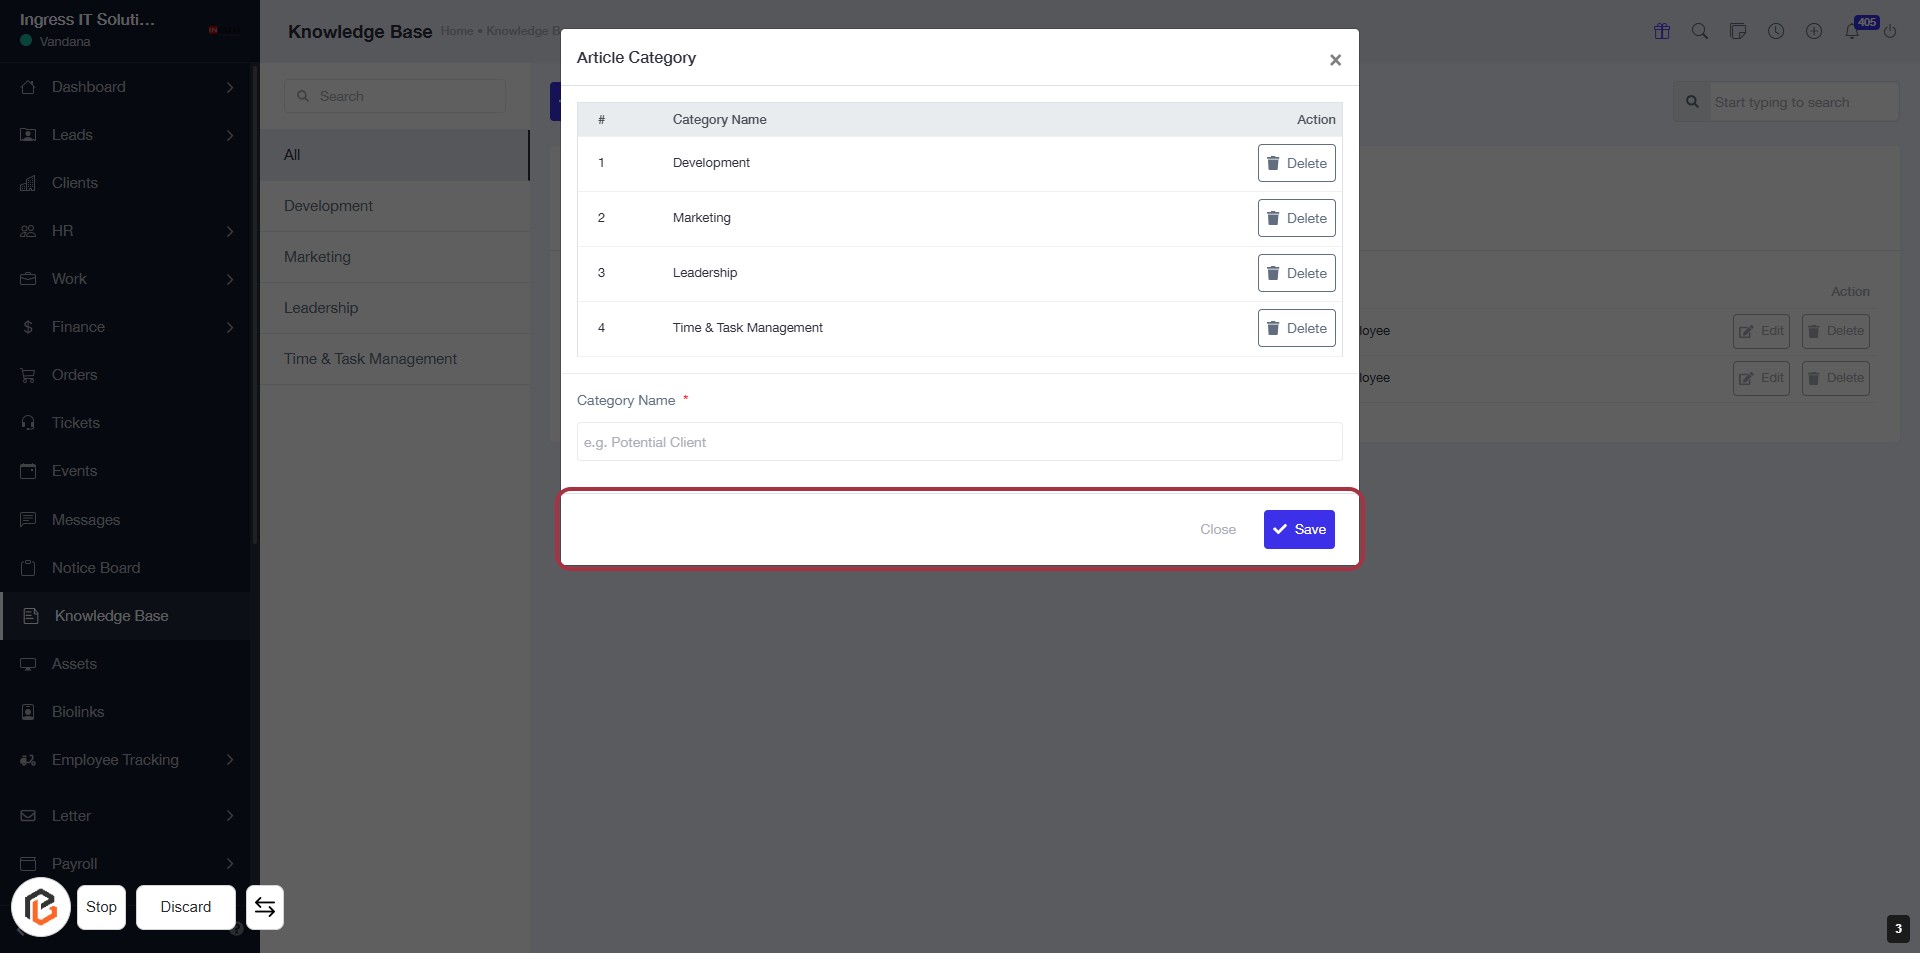Expand the Dashboard sidebar menu

pyautogui.click(x=230, y=87)
